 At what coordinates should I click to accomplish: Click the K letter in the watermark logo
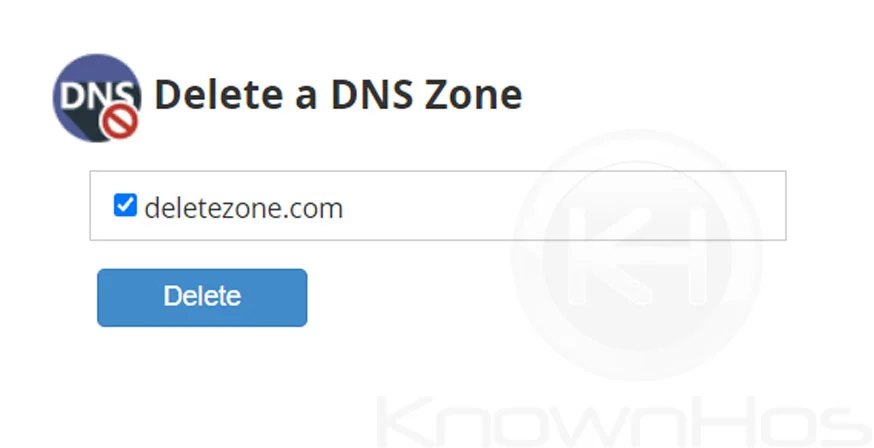[606, 256]
